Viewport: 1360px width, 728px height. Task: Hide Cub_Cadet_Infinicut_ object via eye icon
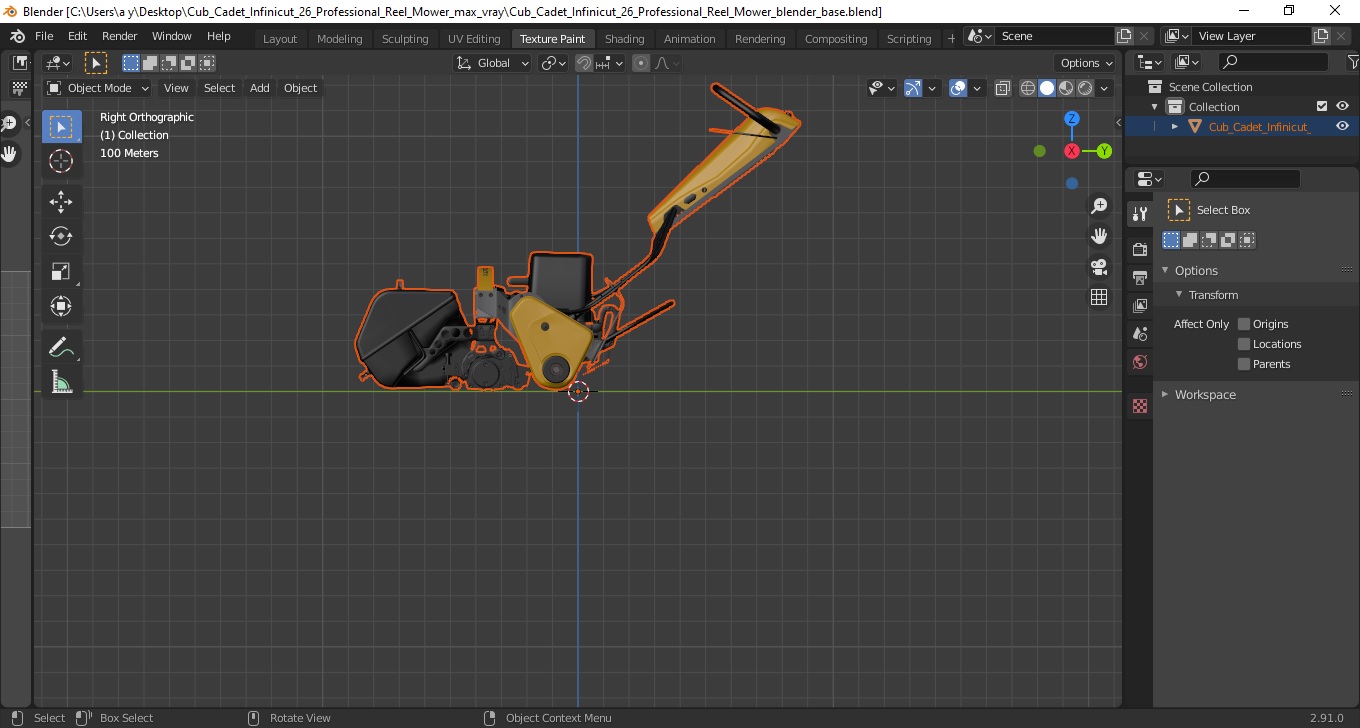(1342, 126)
